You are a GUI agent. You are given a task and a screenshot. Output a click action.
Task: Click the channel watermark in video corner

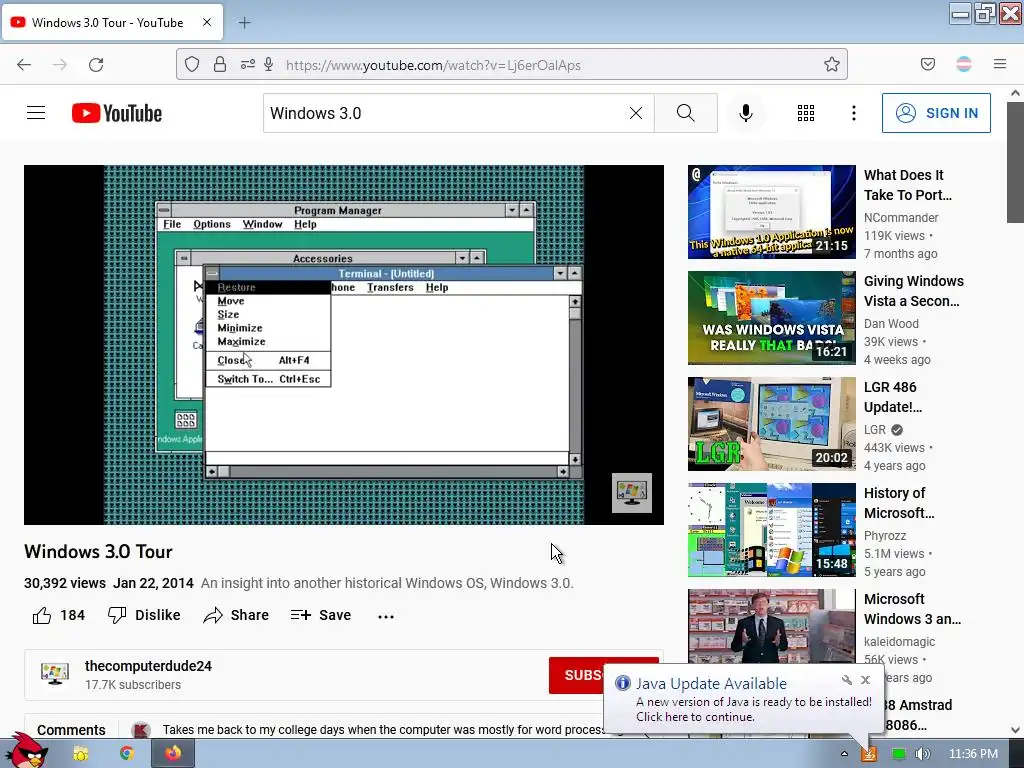tap(632, 493)
